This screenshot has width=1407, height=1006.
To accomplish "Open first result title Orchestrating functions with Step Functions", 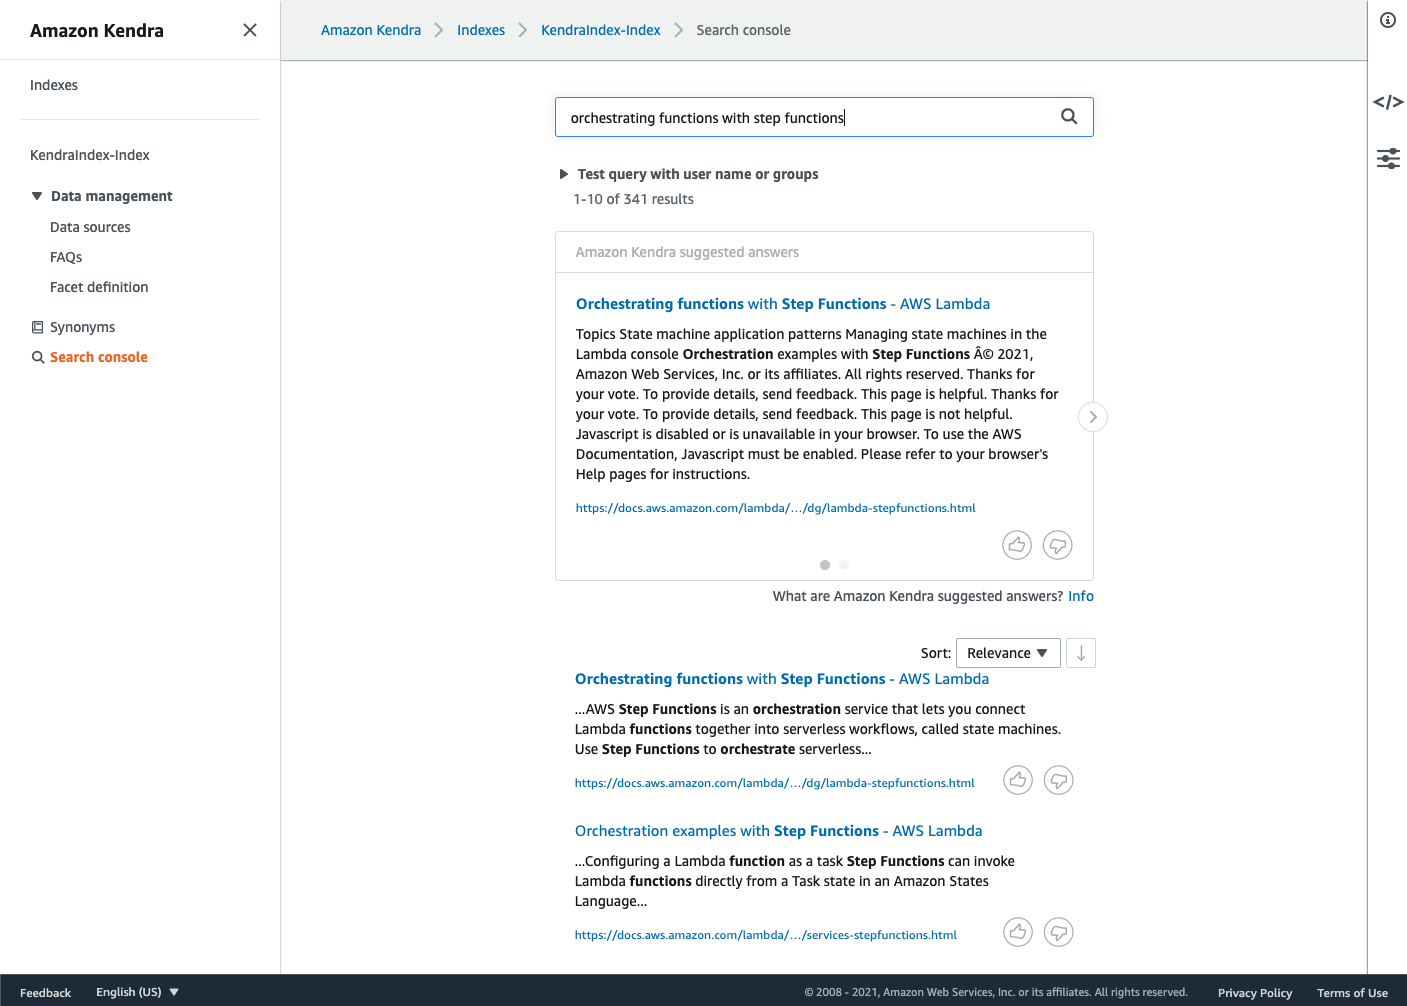I will 782,679.
